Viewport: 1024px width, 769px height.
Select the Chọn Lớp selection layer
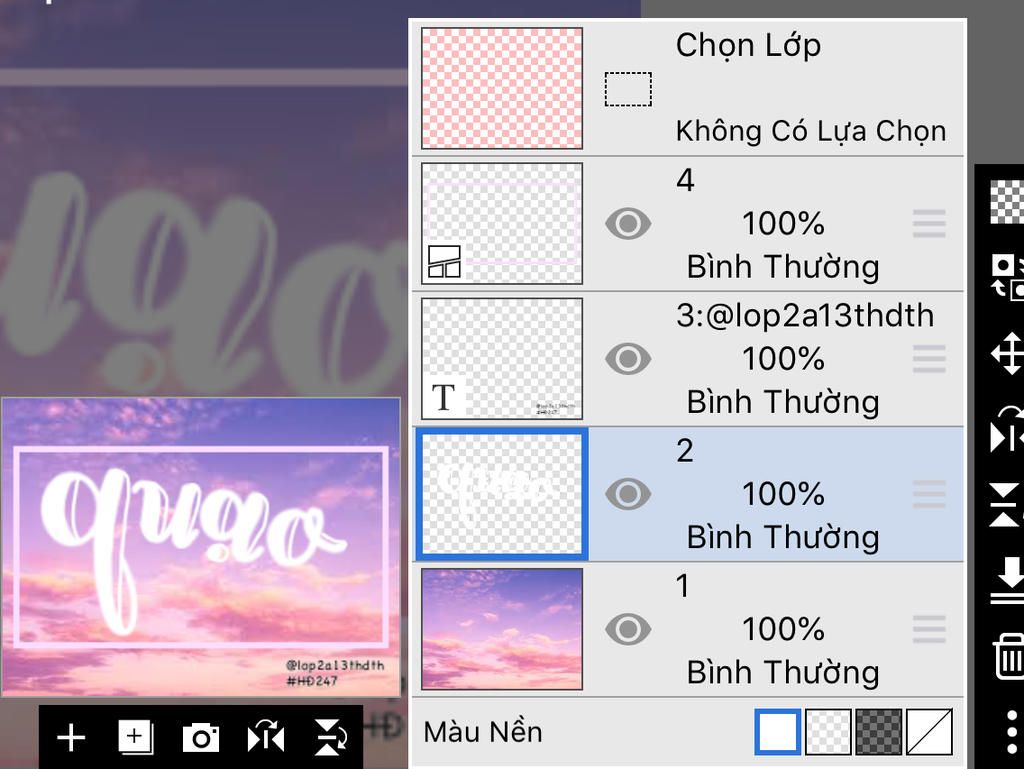click(x=688, y=88)
